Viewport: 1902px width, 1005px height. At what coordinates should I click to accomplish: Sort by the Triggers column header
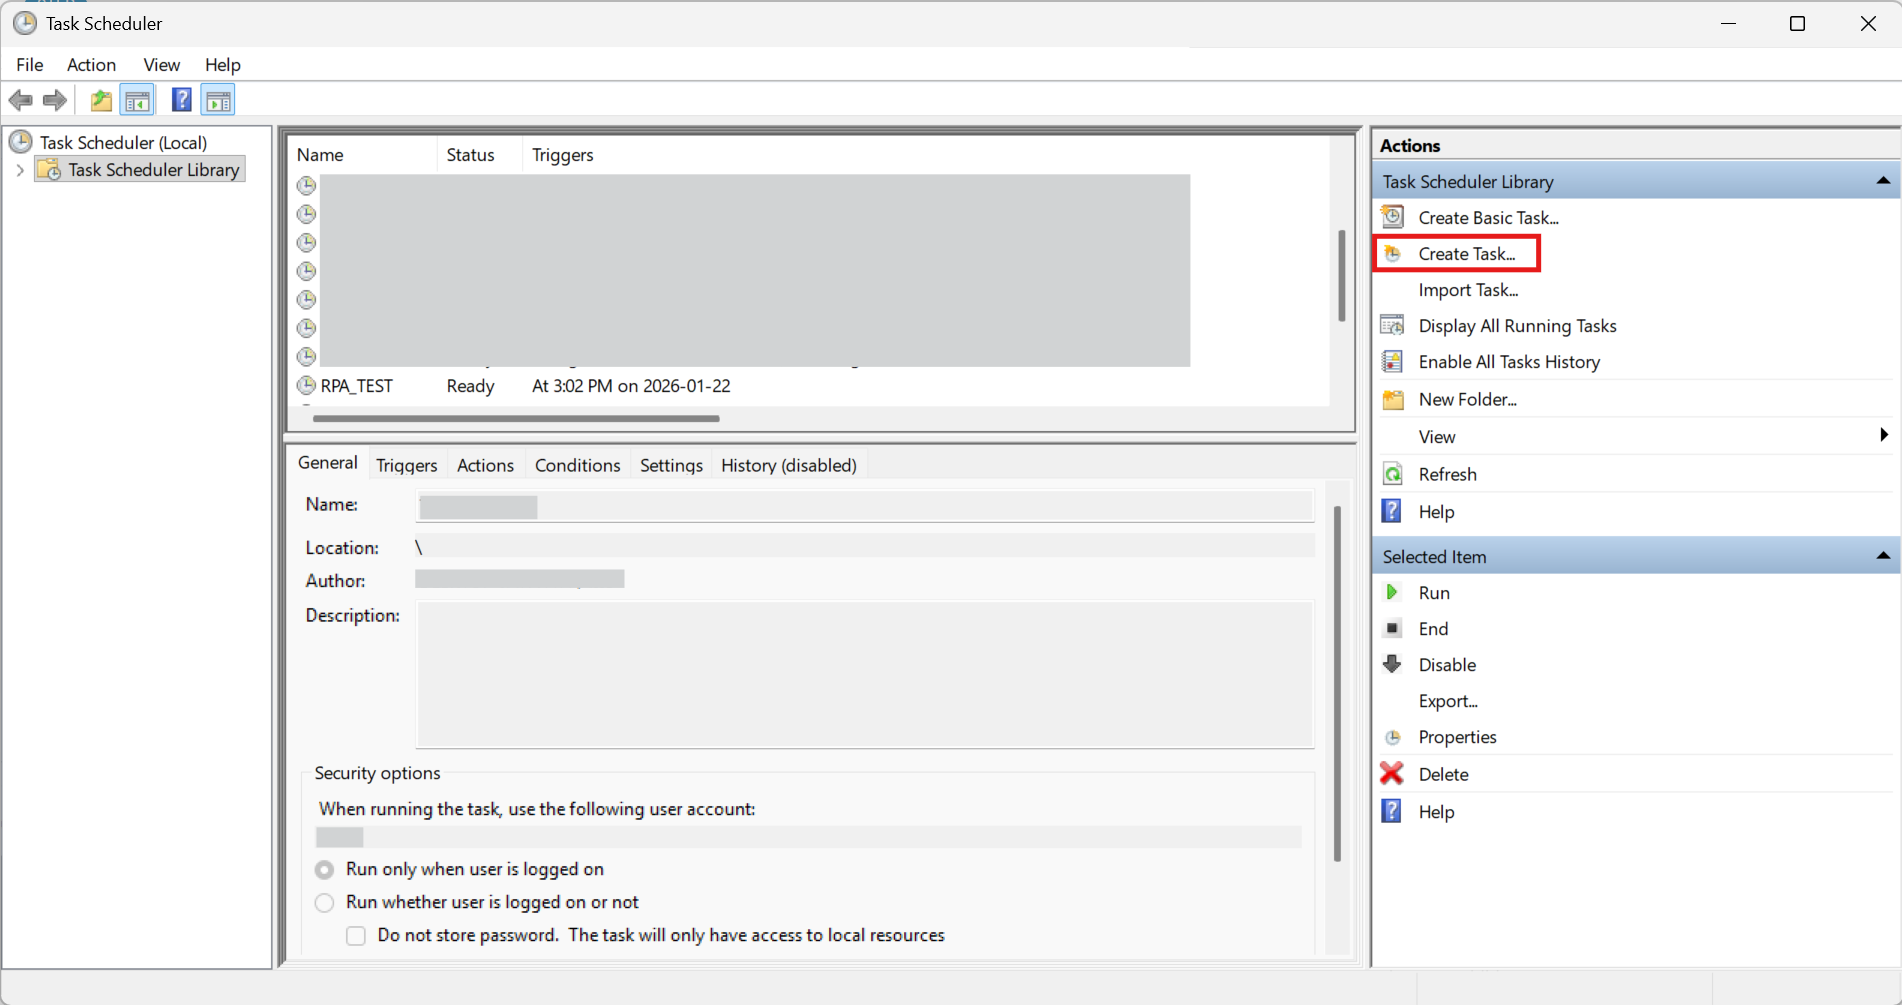point(563,155)
